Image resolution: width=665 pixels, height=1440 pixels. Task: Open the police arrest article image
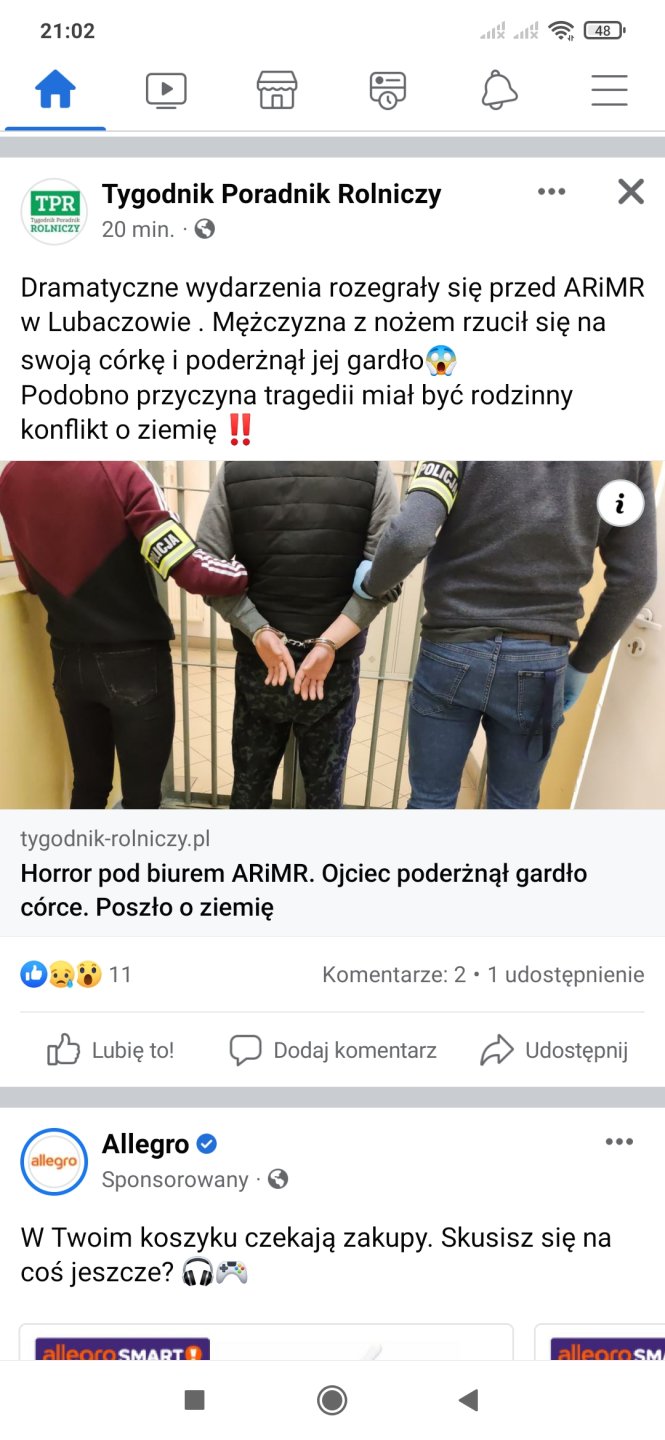(332, 634)
